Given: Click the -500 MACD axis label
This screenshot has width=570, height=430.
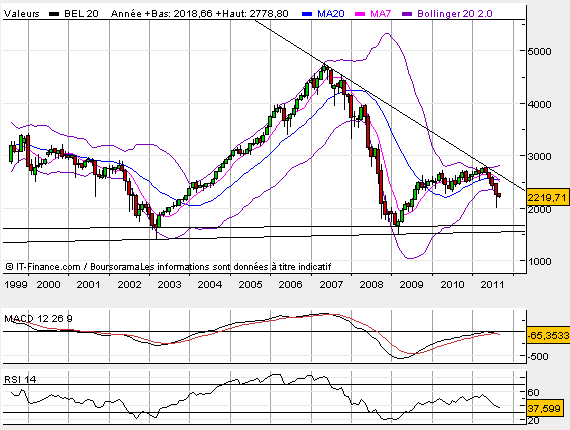Looking at the screenshot, I should point(538,357).
